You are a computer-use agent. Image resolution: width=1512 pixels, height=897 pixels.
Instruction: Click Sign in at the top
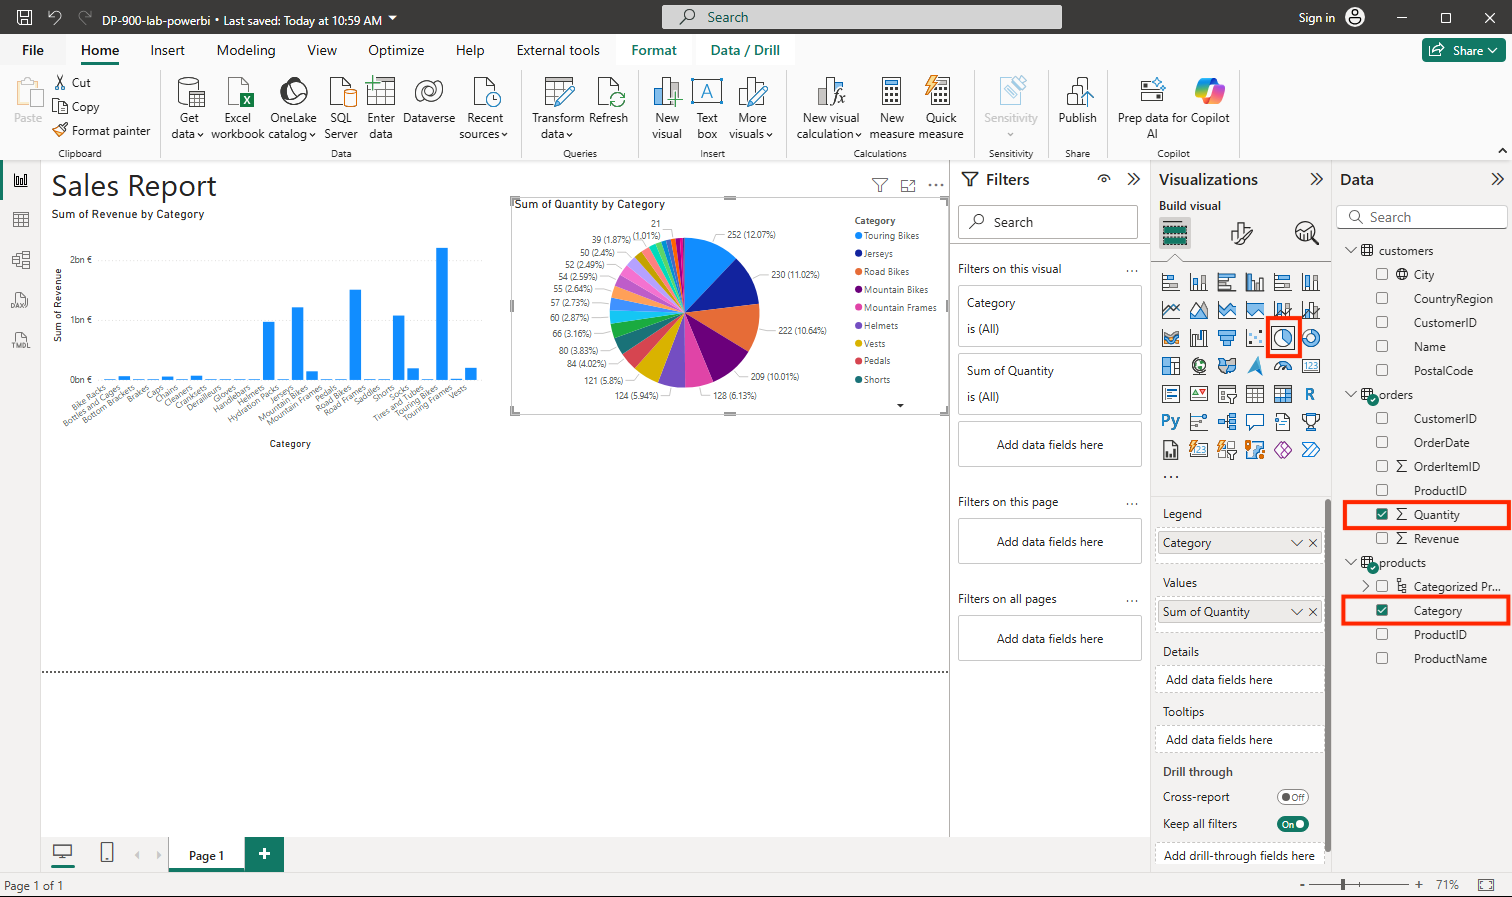click(x=1316, y=18)
